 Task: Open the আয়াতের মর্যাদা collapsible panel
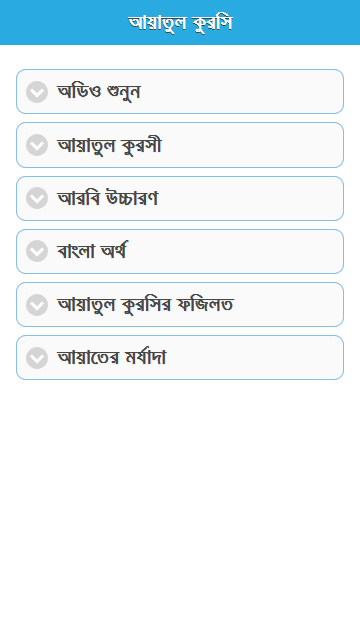click(180, 358)
